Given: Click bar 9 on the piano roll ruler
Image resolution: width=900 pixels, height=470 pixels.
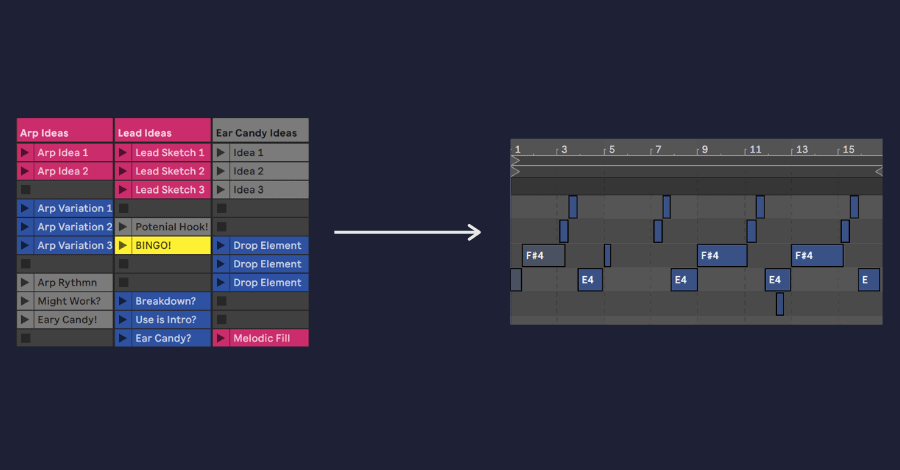Looking at the screenshot, I should (x=705, y=150).
